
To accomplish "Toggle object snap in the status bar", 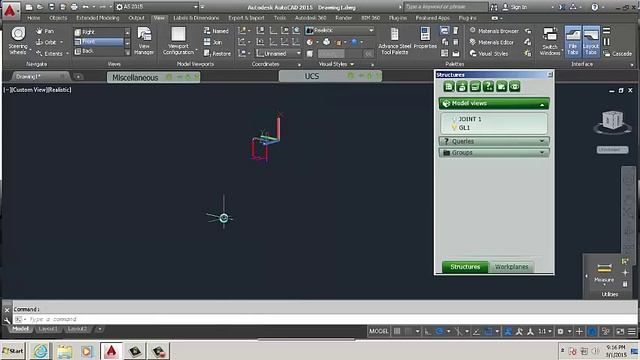I will [x=488, y=331].
